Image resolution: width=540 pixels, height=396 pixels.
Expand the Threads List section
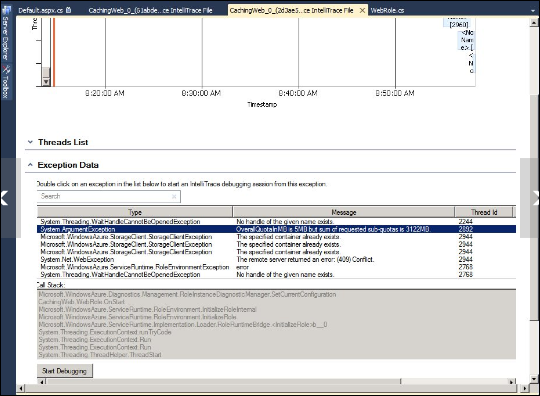30,142
